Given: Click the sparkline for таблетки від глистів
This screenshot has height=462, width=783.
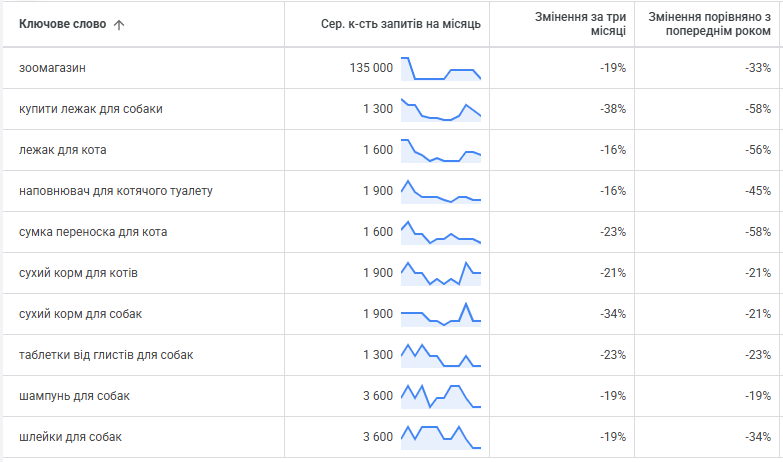Looking at the screenshot, I should click(441, 355).
